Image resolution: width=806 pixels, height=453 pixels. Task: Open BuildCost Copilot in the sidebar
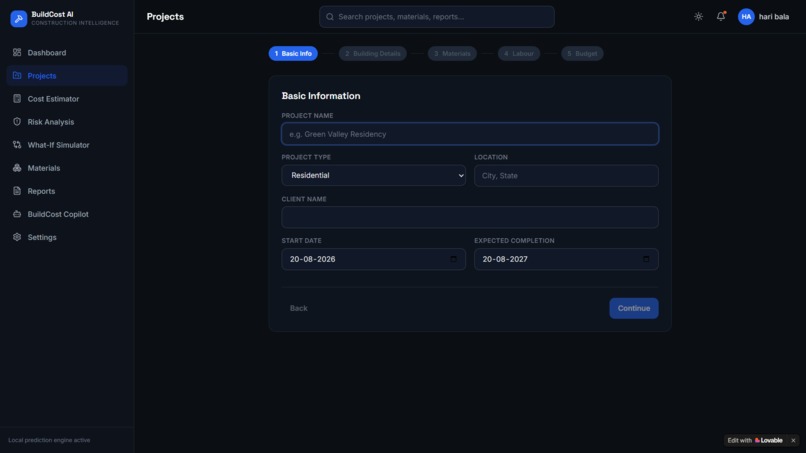pos(67,214)
